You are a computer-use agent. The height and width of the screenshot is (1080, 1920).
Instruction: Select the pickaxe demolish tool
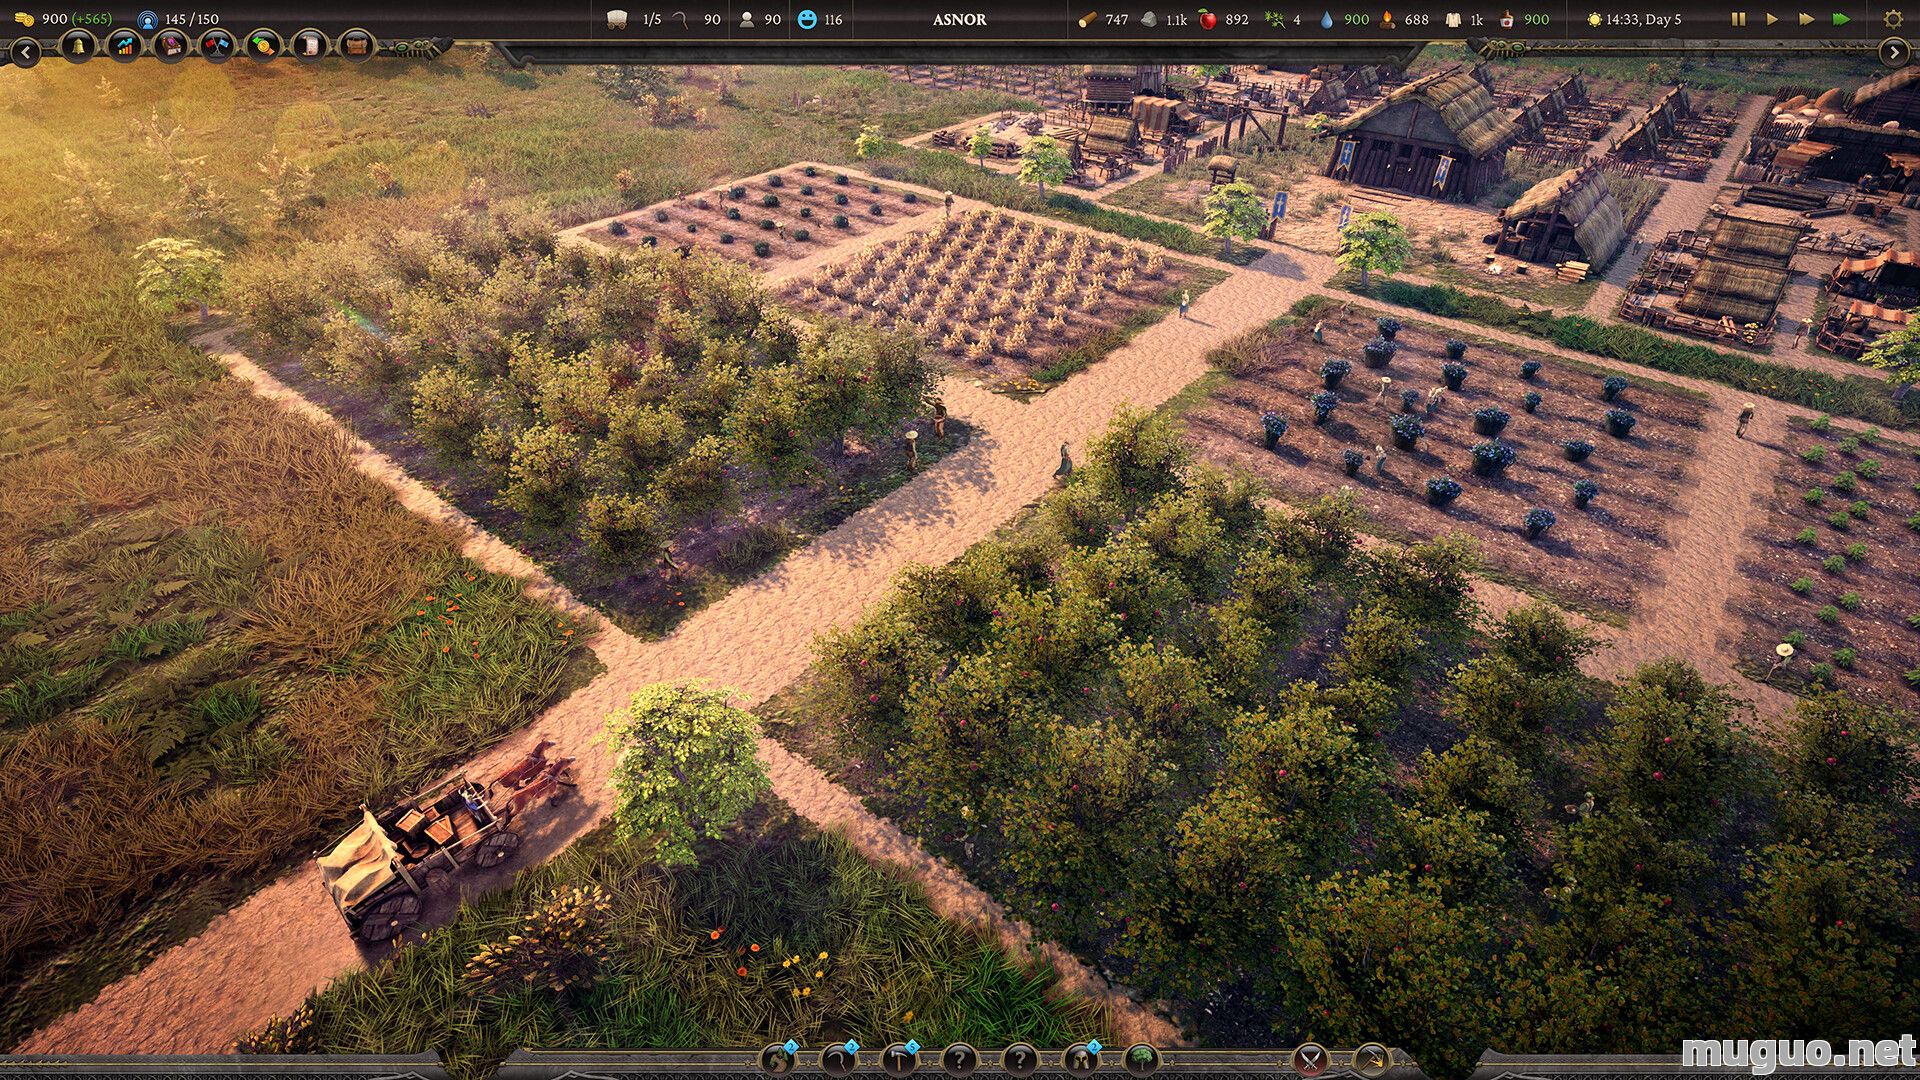pyautogui.click(x=1371, y=1058)
